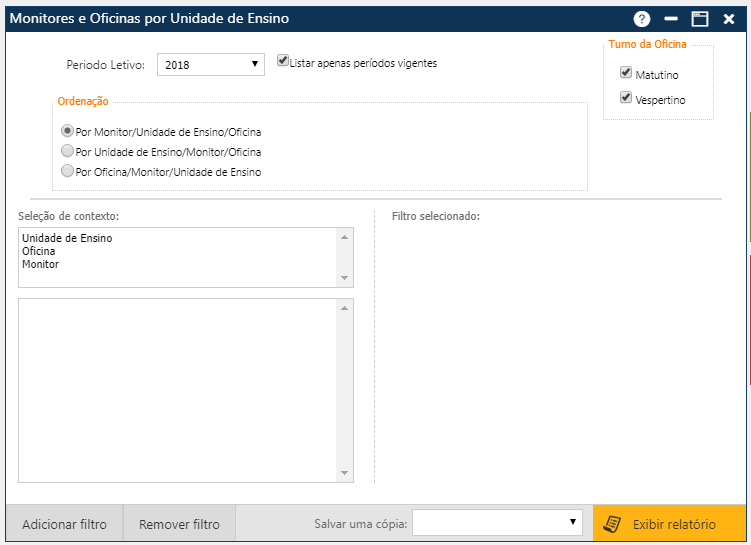The image size is (751, 545).
Task: Expand the Salvar uma cópia dropdown
Action: (x=497, y=522)
